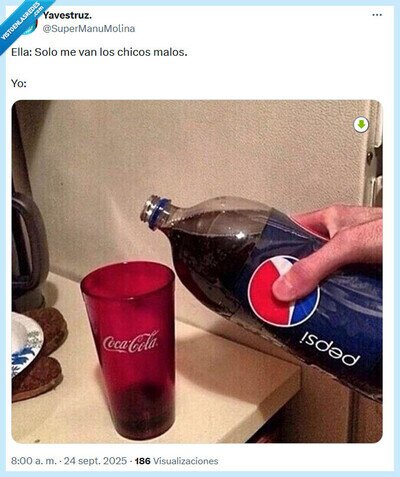Click the red cup in the photo

tap(129, 350)
